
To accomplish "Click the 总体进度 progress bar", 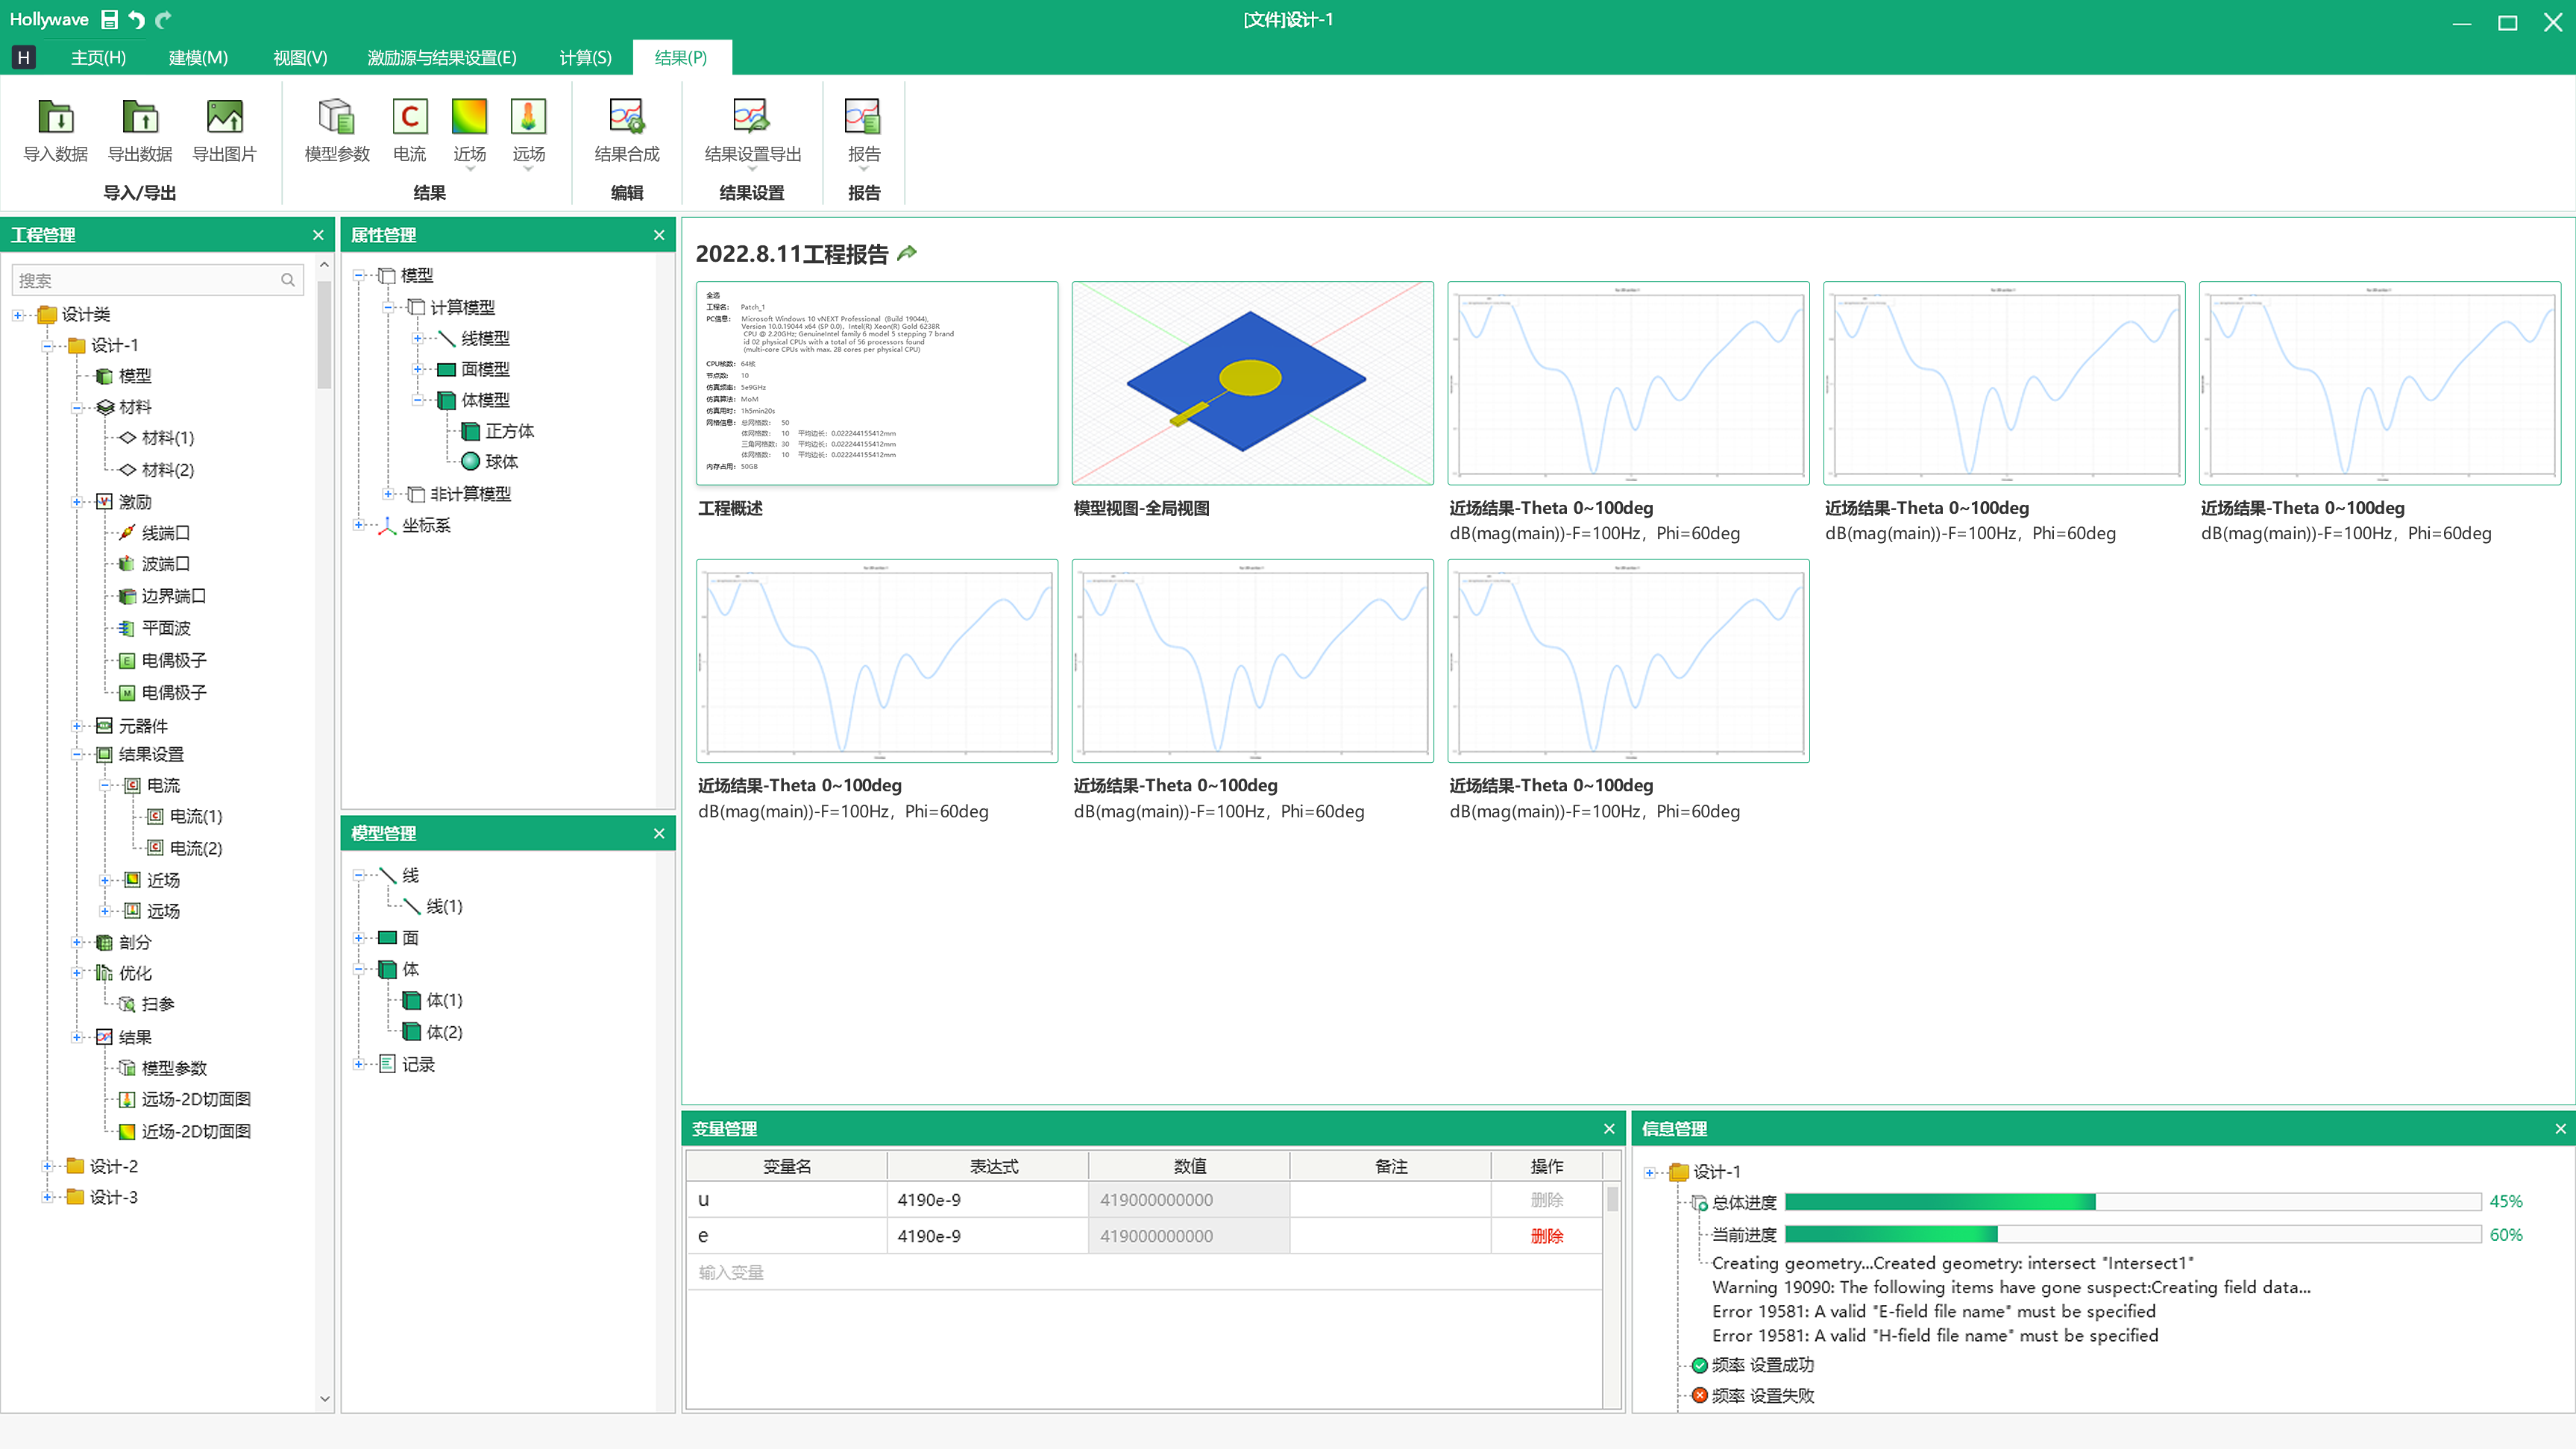I will (x=2132, y=1201).
